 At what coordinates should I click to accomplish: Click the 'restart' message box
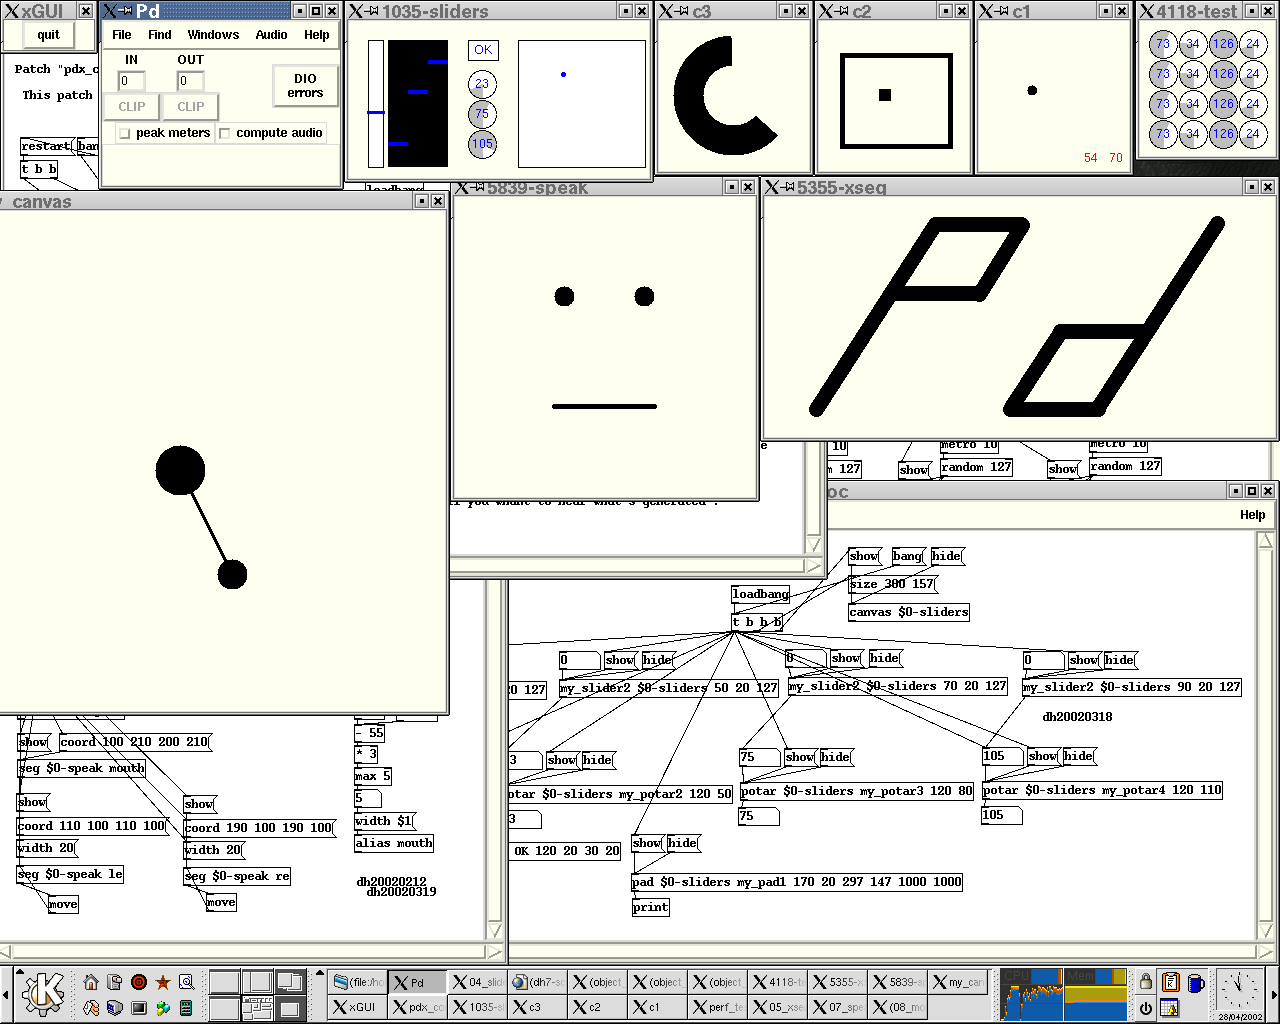[46, 146]
